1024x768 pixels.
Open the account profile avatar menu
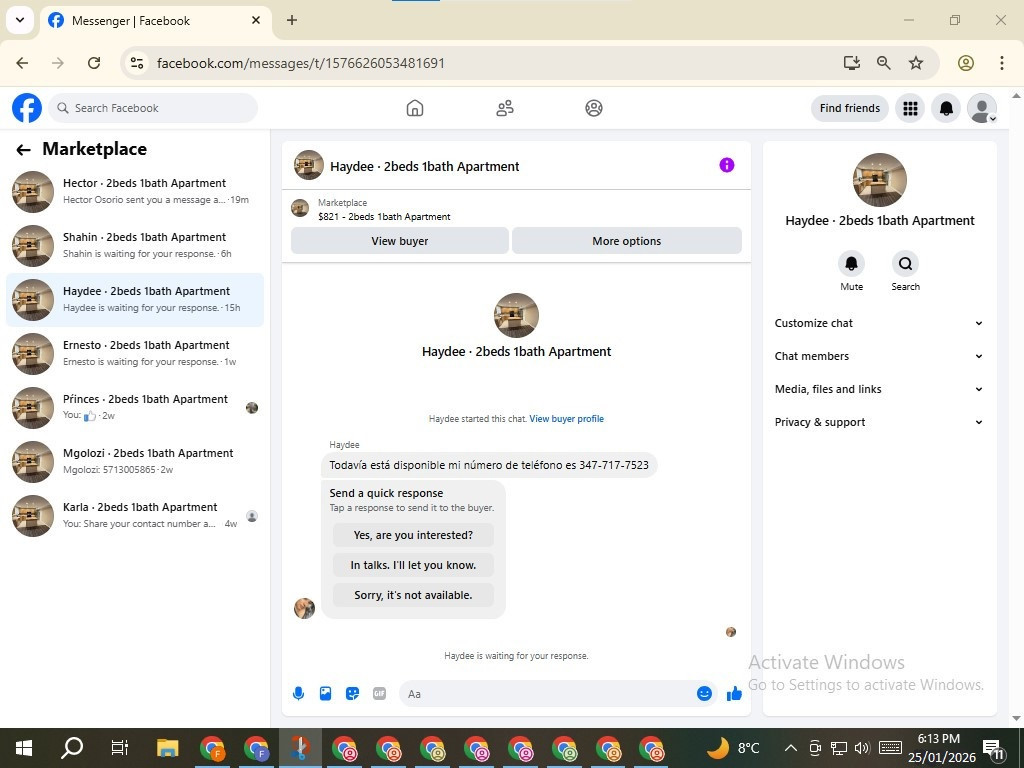[x=982, y=108]
